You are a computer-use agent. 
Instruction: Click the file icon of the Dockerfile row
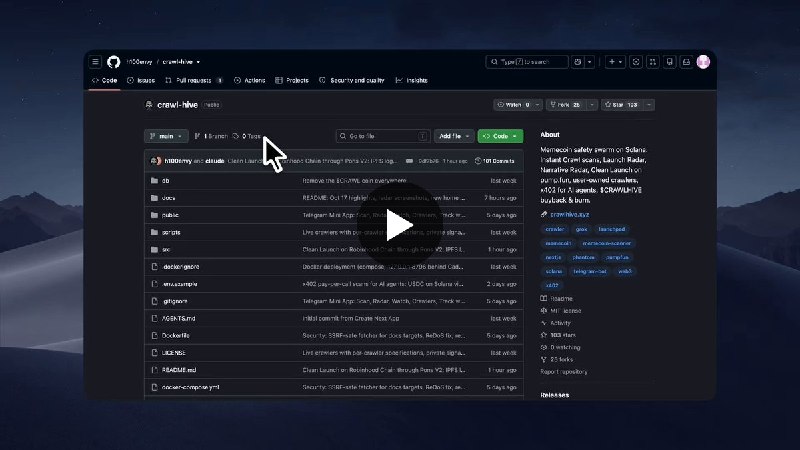[155, 336]
